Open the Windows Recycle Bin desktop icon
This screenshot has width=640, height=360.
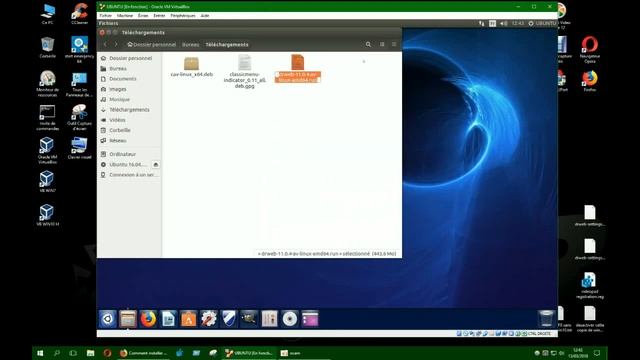47,47
